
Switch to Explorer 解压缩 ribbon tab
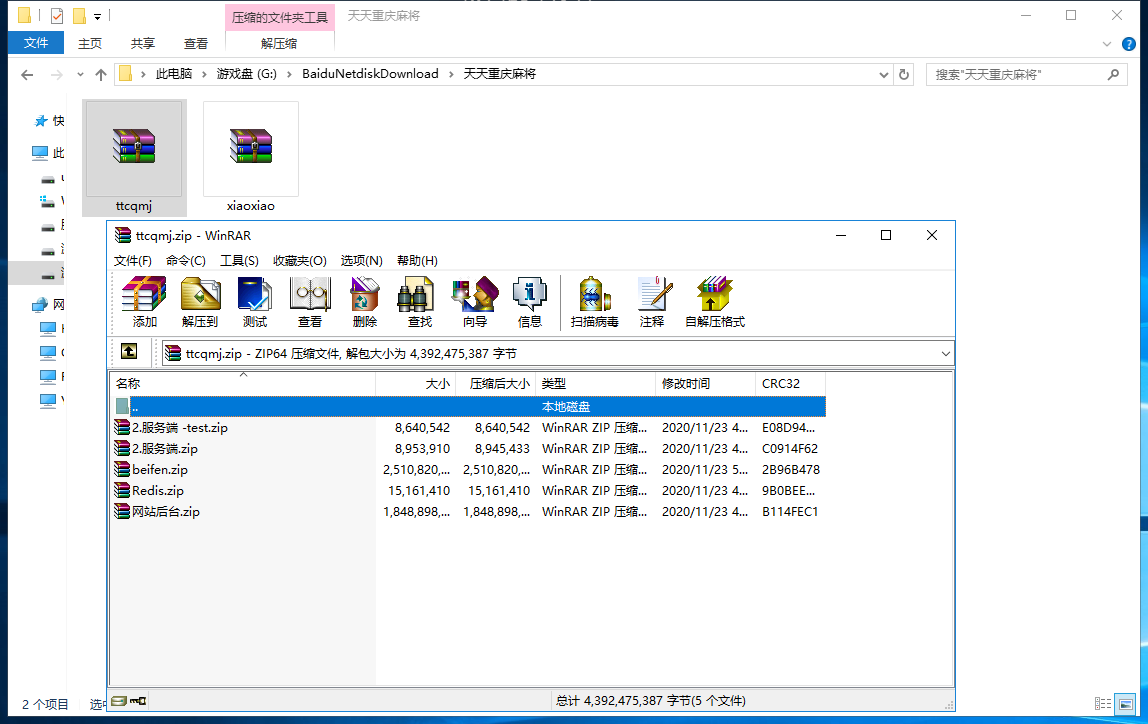point(279,44)
